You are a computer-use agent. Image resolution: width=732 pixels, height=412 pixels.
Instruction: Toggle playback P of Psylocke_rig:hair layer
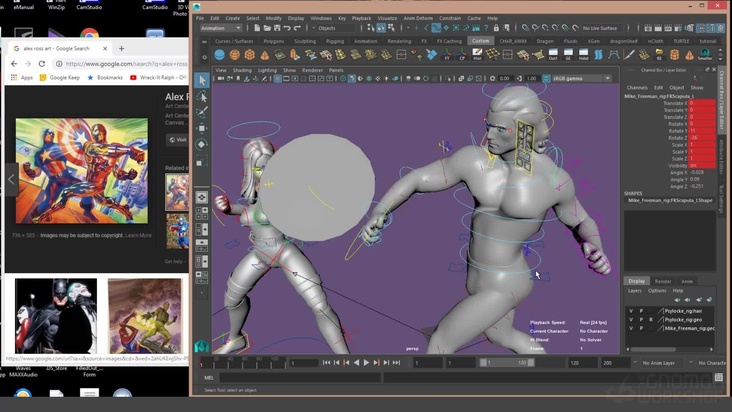pyautogui.click(x=641, y=311)
